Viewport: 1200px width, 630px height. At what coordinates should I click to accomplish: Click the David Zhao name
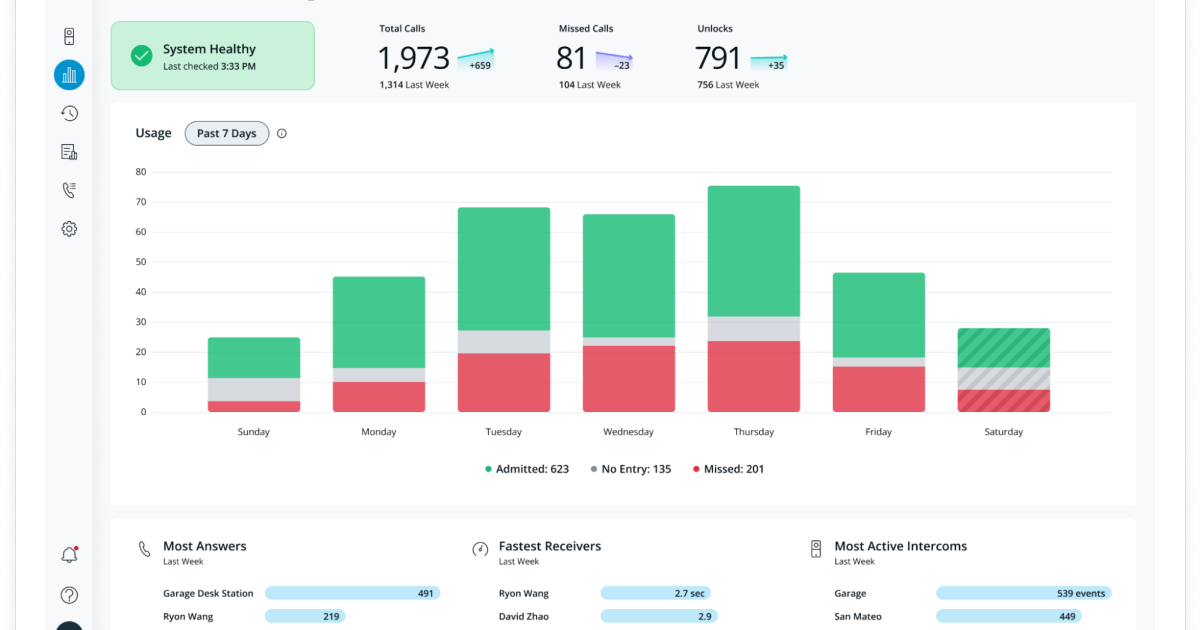coord(524,617)
